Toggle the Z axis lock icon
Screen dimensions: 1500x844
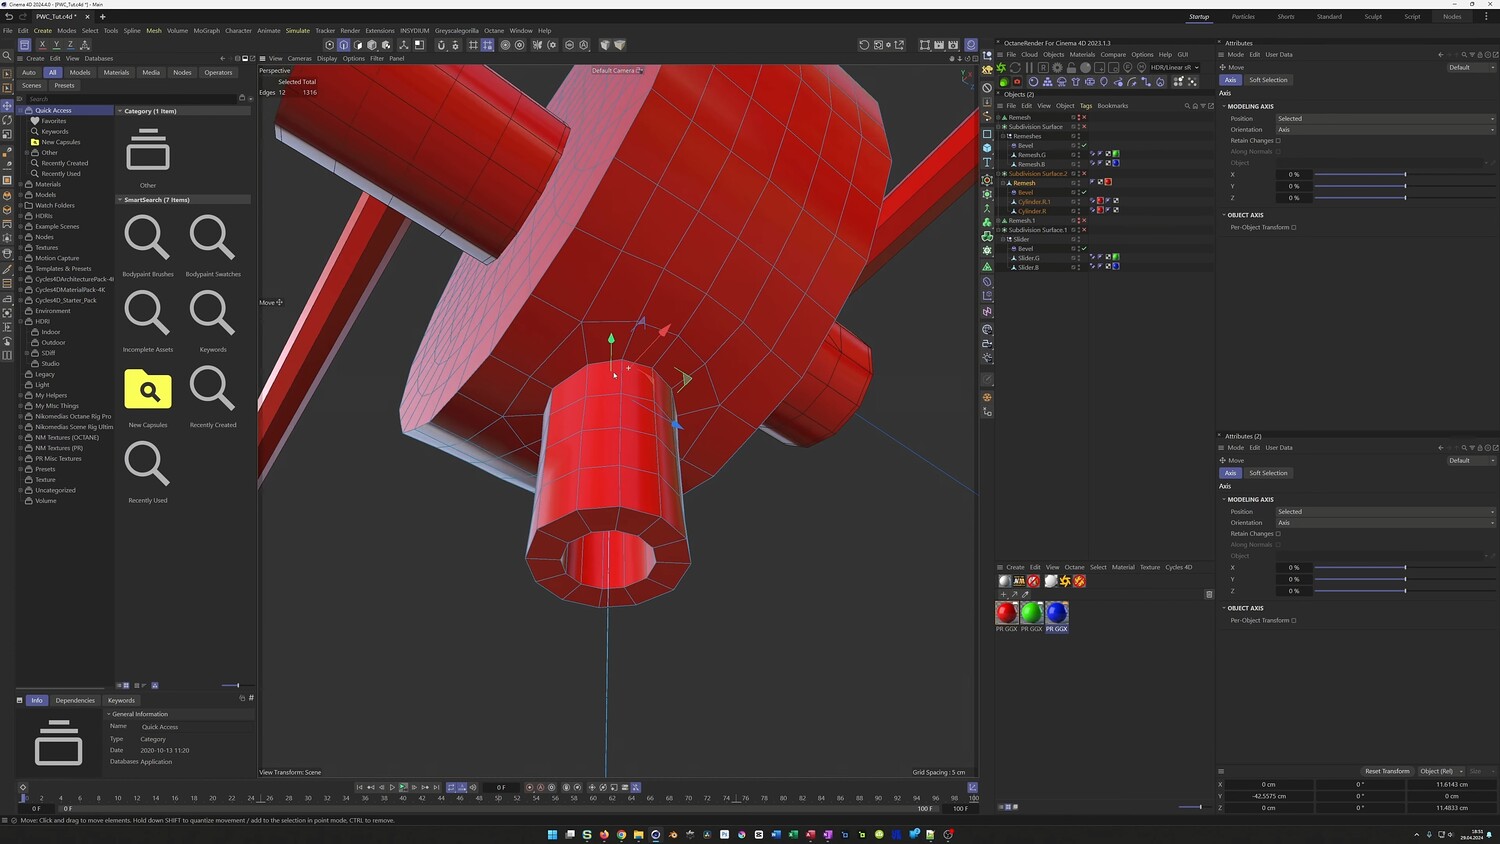coord(70,45)
